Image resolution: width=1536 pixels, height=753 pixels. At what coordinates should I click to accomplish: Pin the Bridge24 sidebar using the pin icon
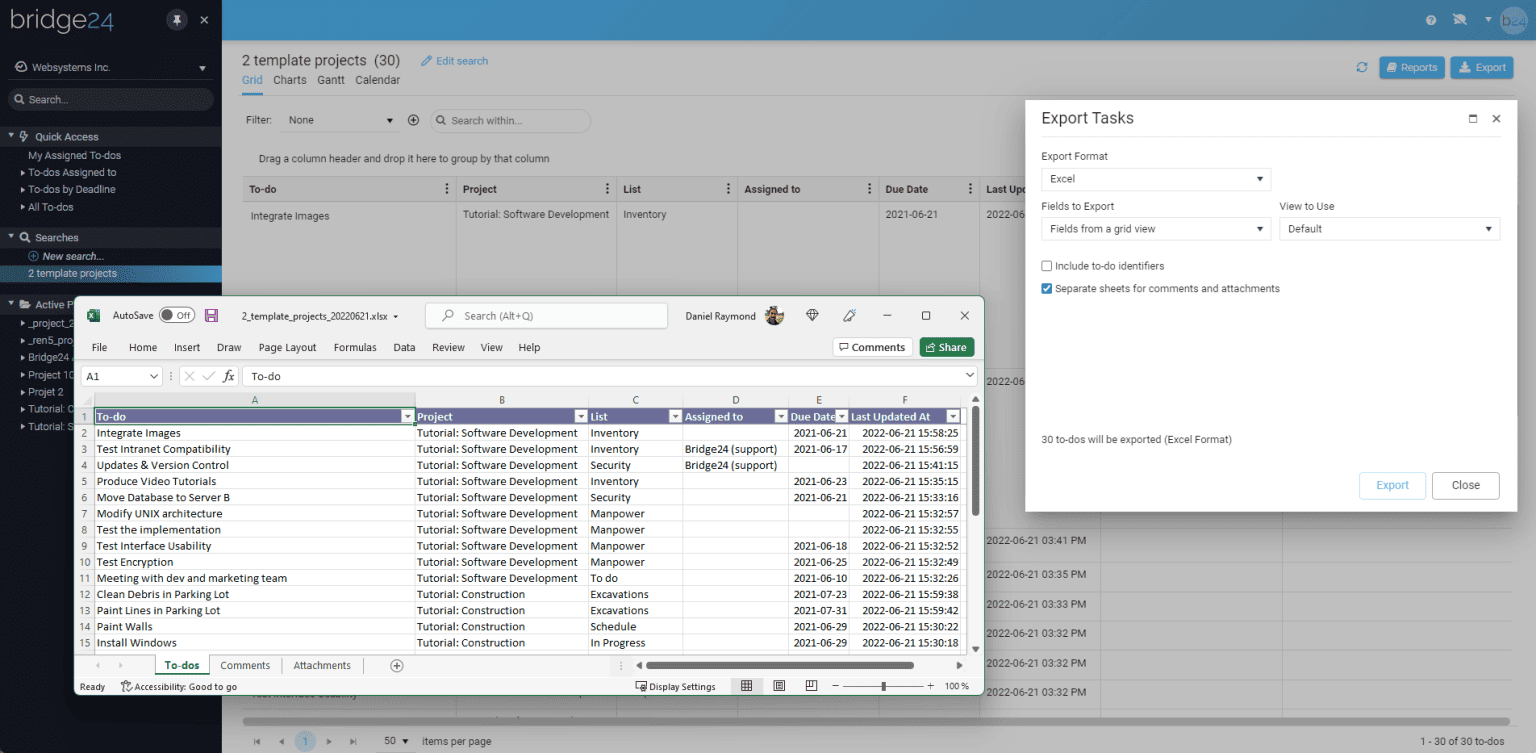click(x=177, y=19)
